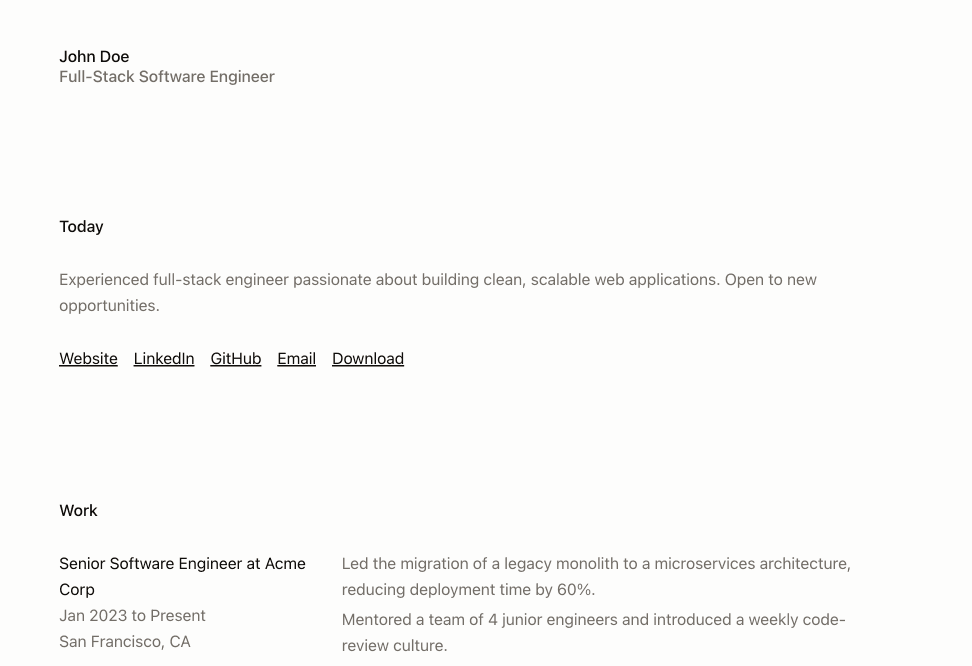Click the word 'opportunities.' in the summary
The width and height of the screenshot is (972, 666).
click(109, 306)
